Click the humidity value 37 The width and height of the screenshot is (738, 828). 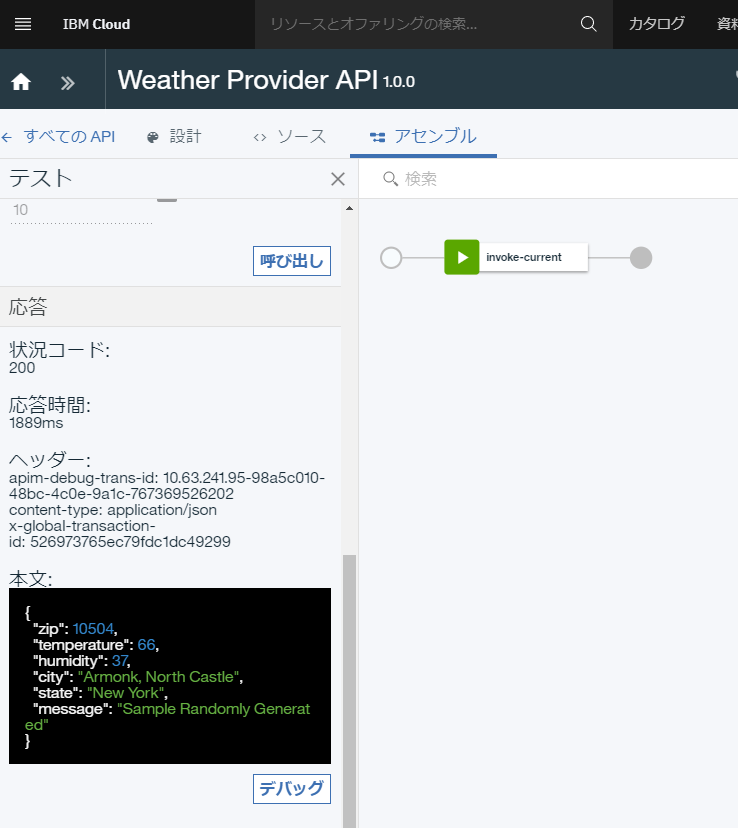120,661
